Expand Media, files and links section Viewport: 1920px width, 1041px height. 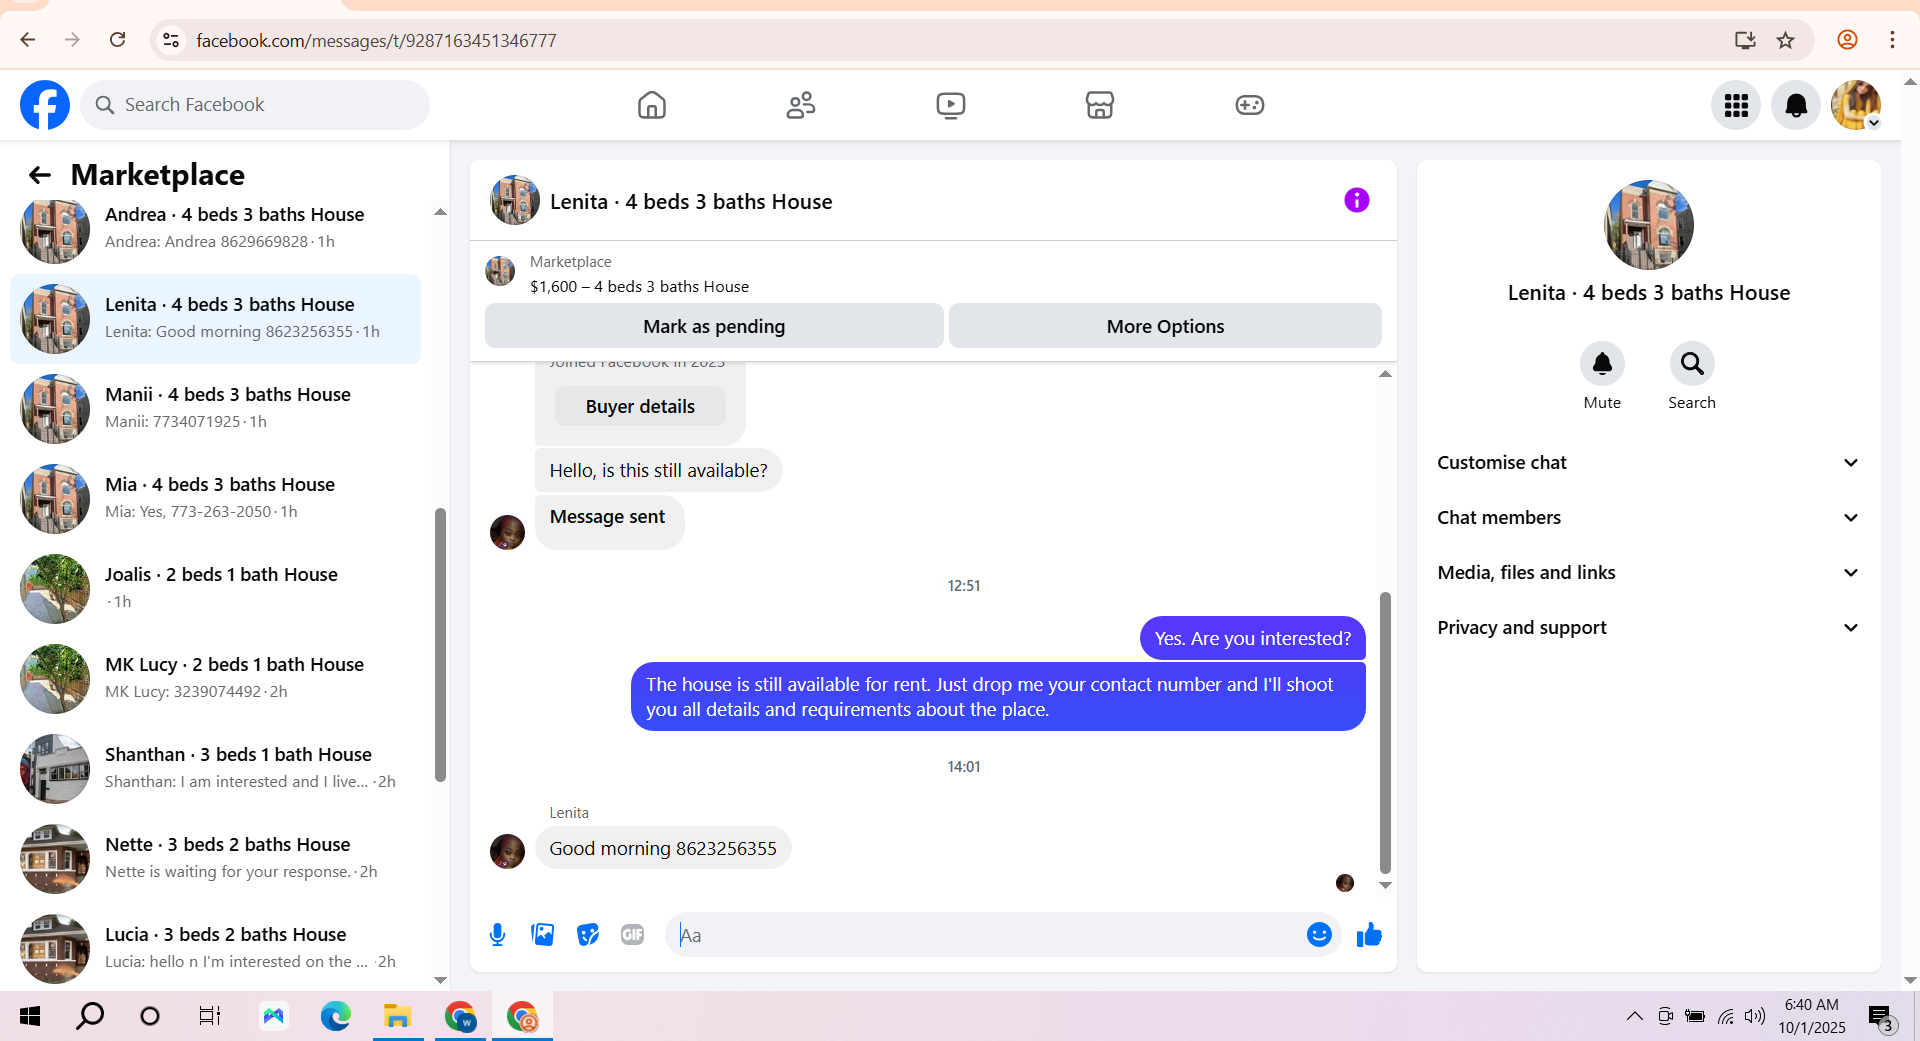(1648, 573)
